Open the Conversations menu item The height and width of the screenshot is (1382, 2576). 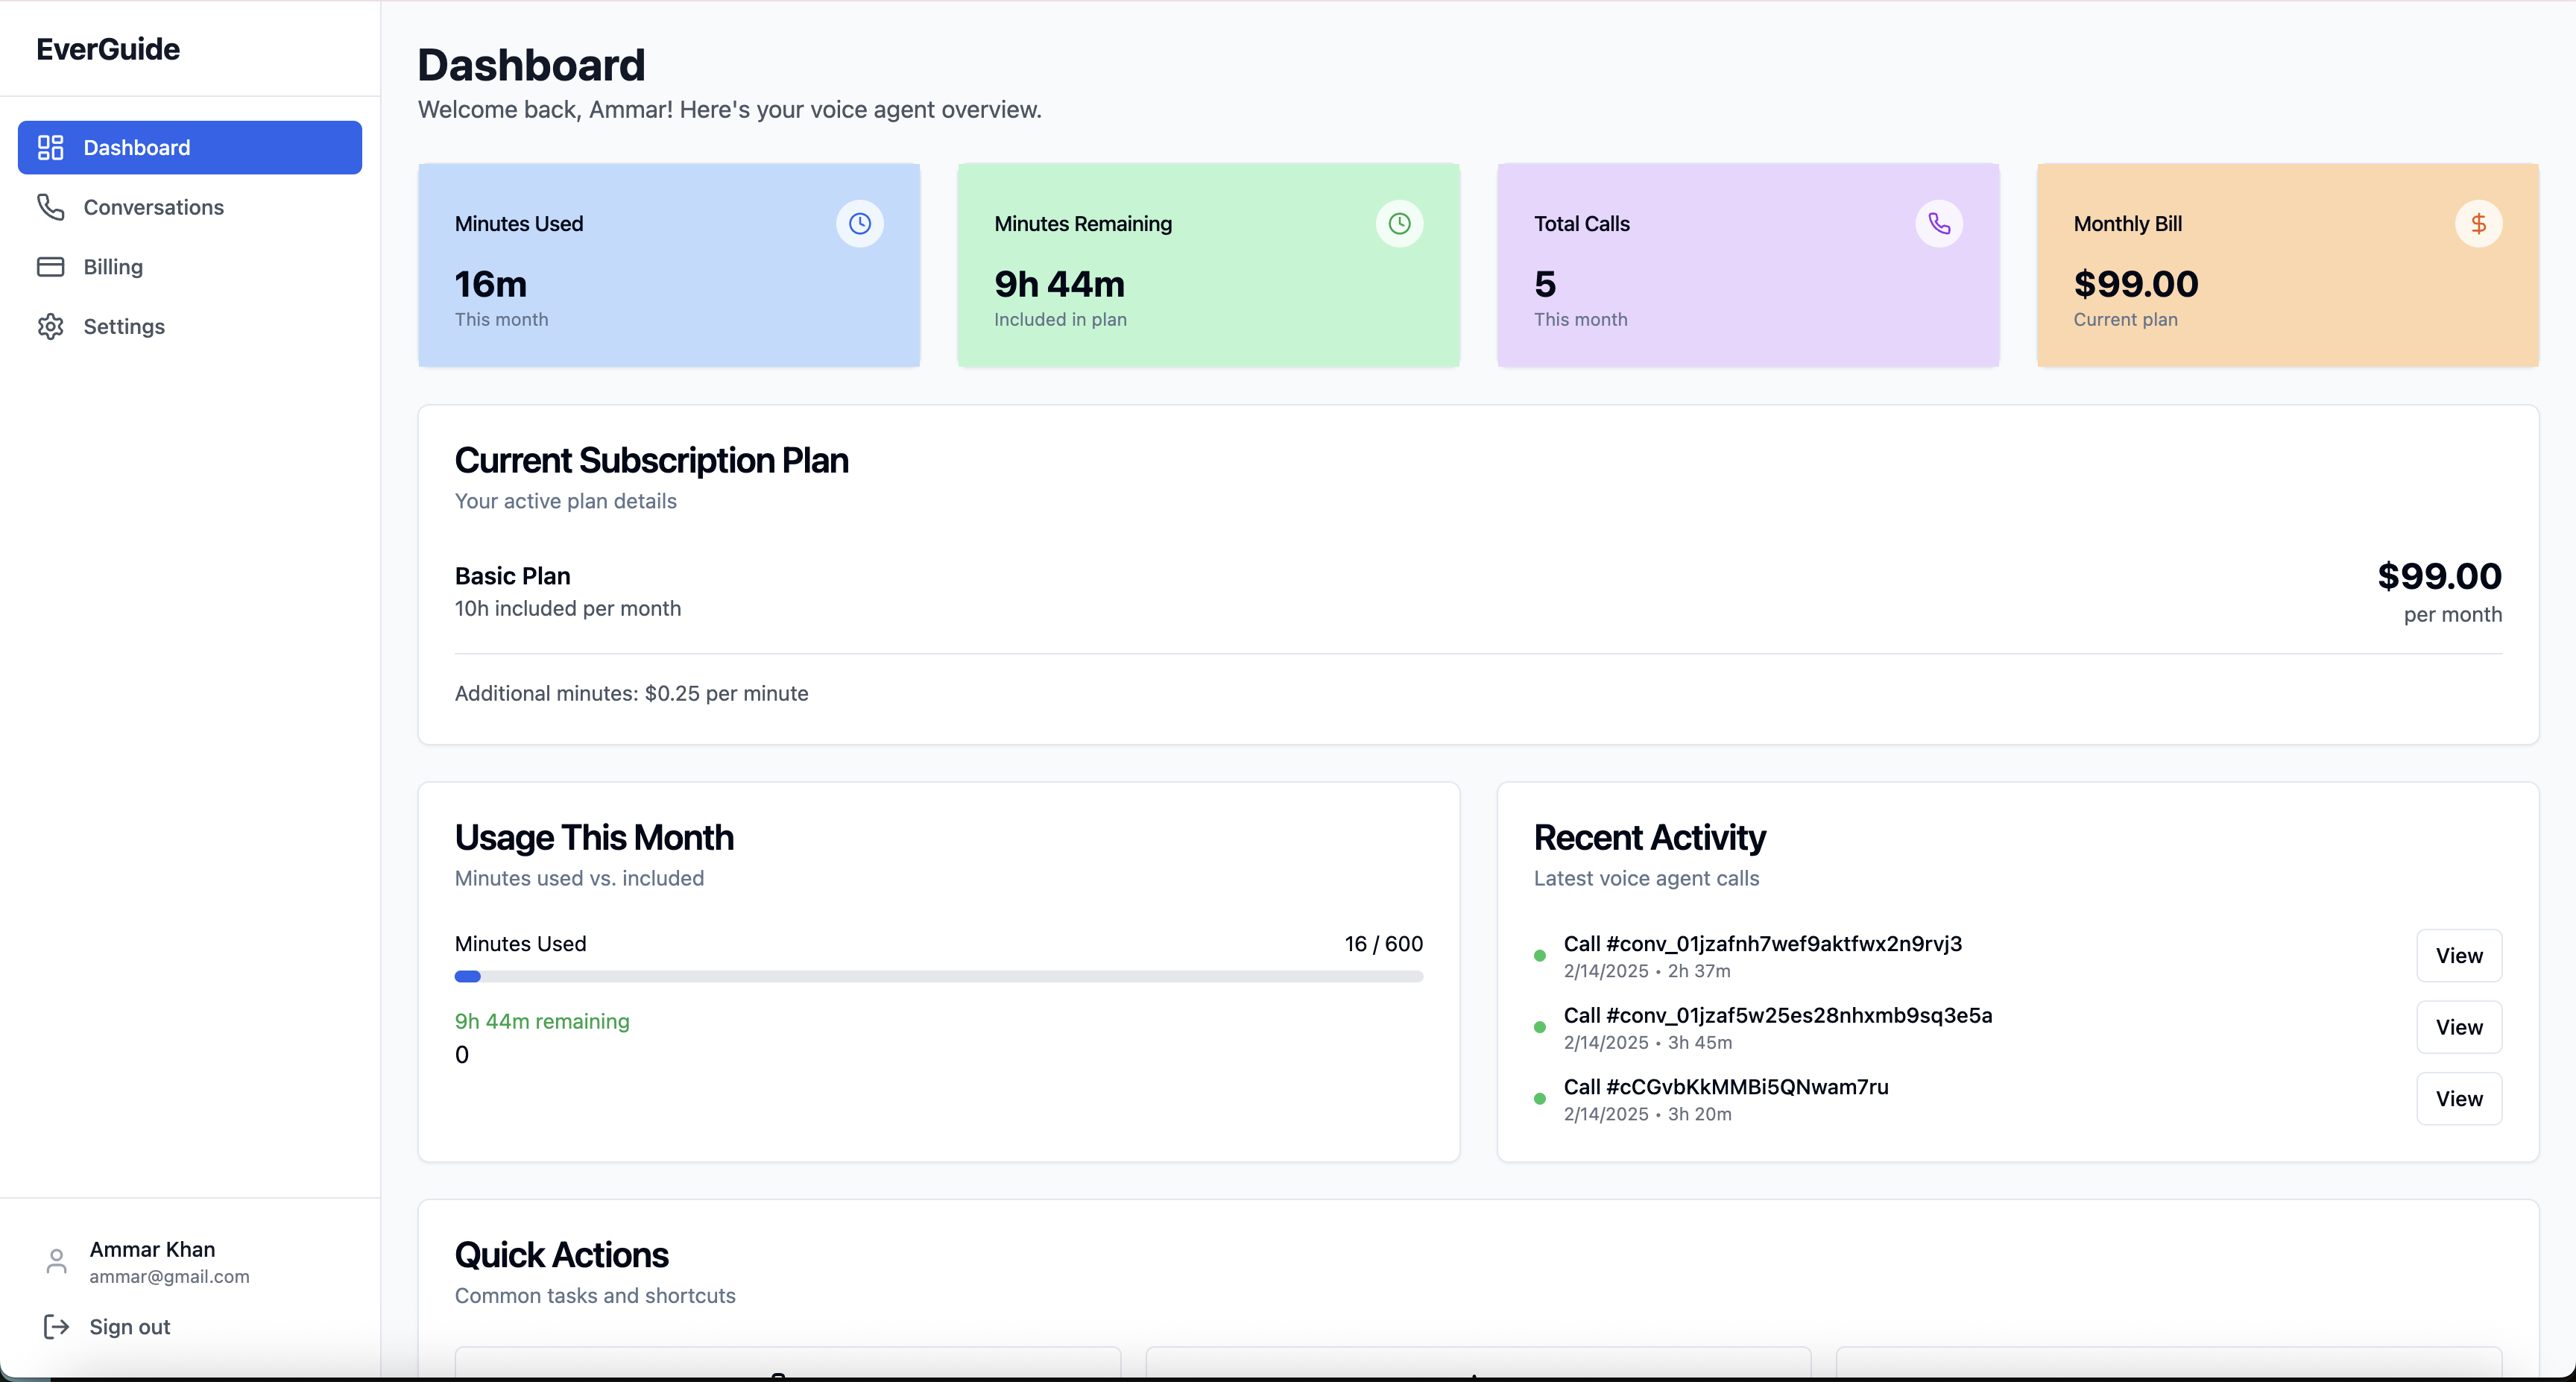tap(153, 207)
